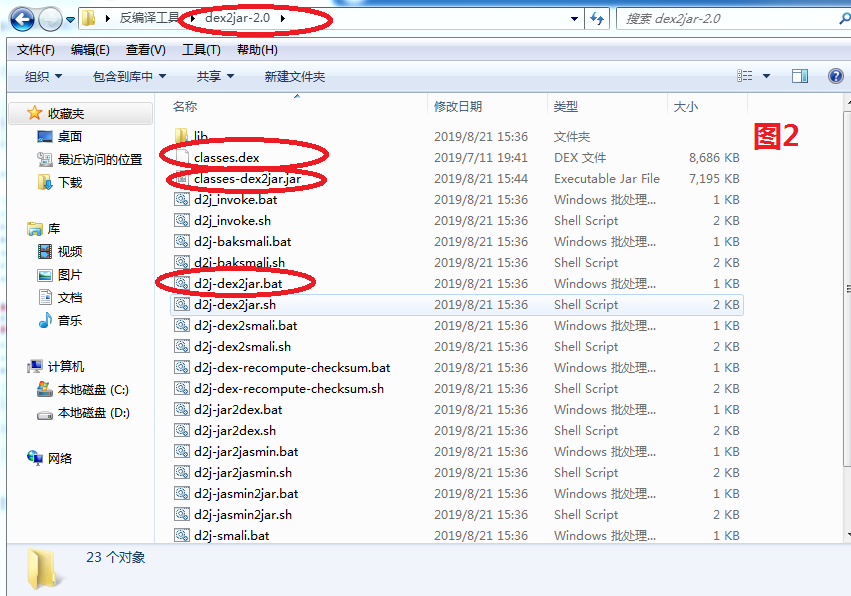Open recent locations dropdown beside Forward arrow

(71, 20)
